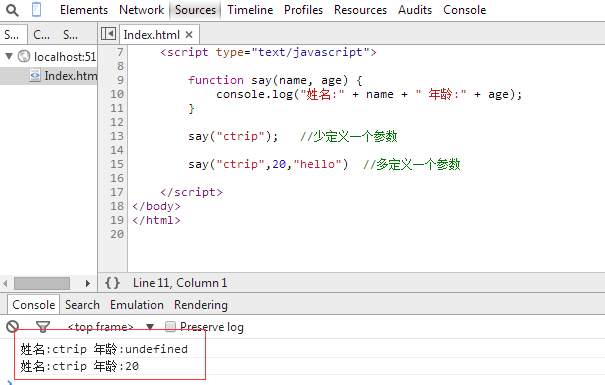
Task: Click the Index.htm file type icon
Action: (x=35, y=76)
